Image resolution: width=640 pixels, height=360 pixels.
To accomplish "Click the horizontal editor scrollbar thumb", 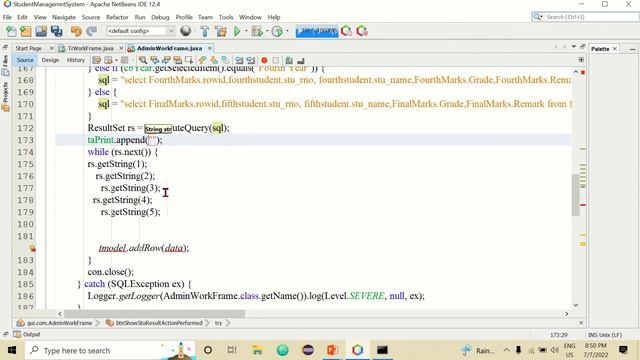I will 155,313.
